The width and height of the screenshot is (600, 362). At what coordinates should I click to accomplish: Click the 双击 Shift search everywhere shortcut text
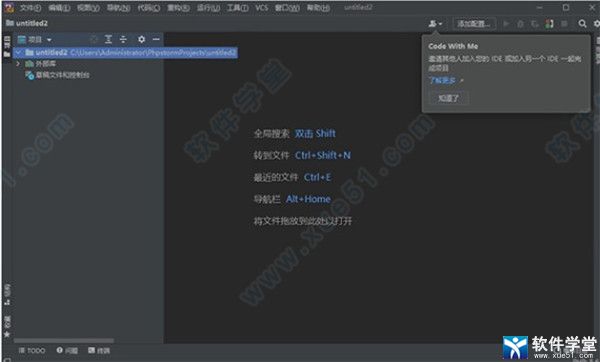(315, 134)
